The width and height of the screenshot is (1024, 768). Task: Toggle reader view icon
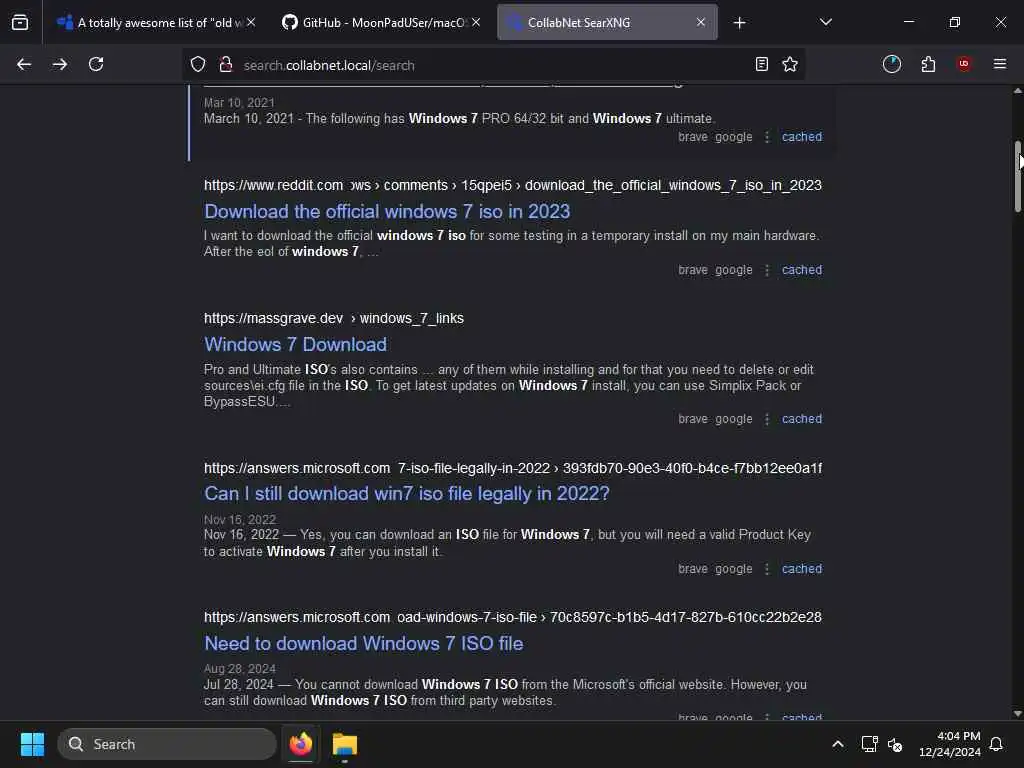[x=761, y=64]
